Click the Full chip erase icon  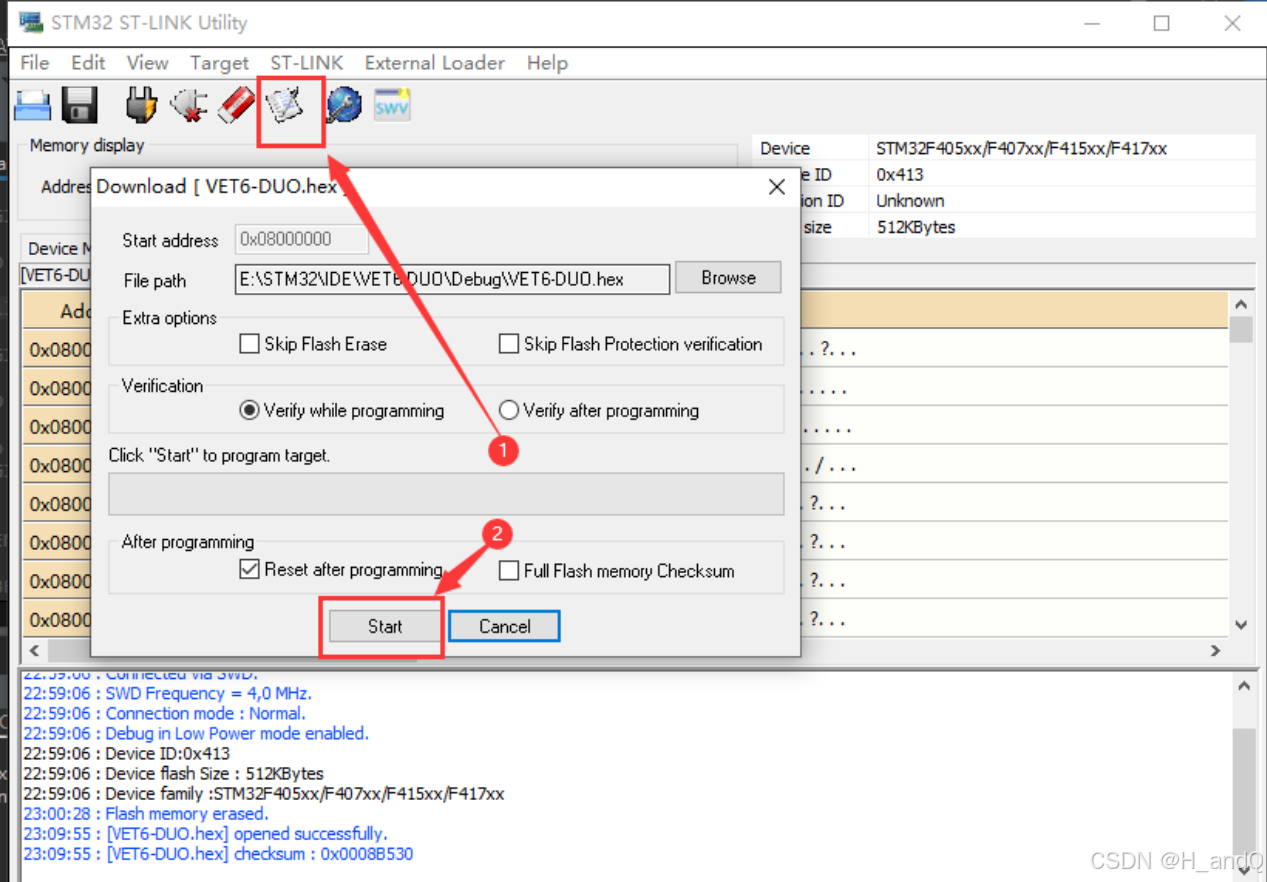(237, 105)
